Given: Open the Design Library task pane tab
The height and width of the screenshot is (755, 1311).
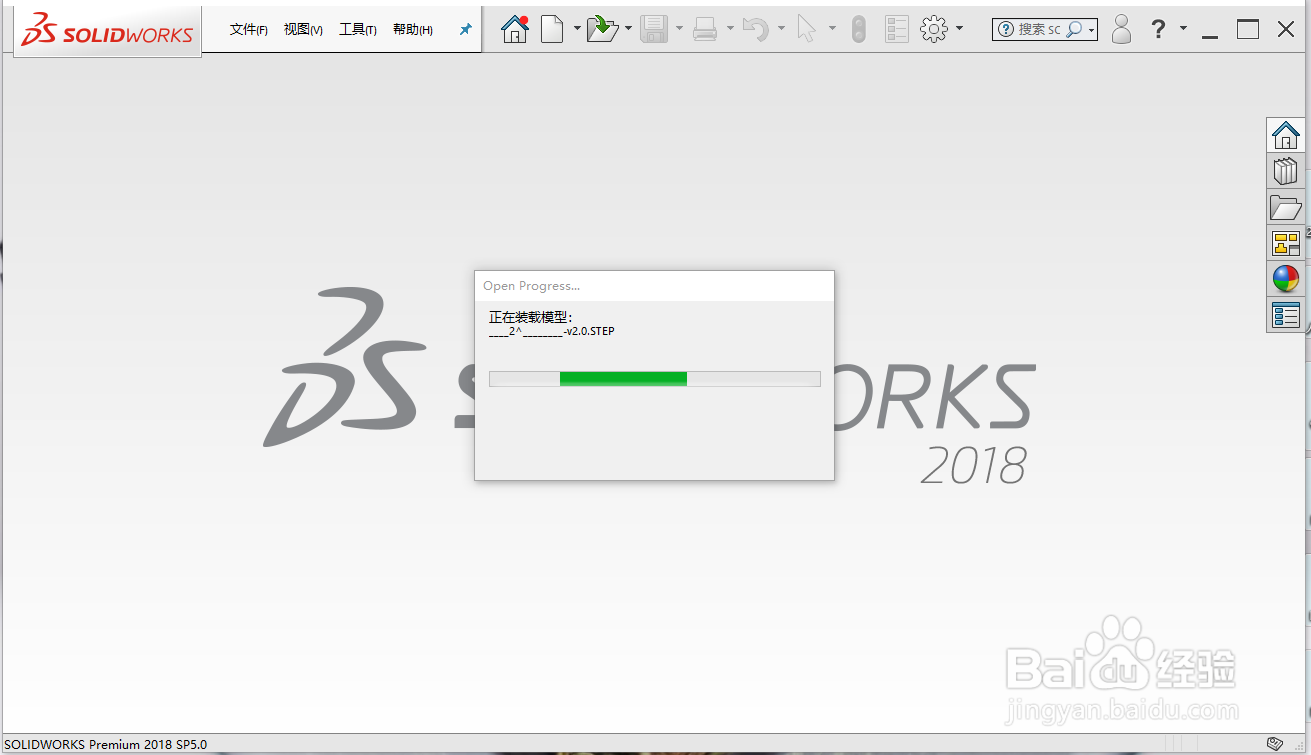Looking at the screenshot, I should coord(1286,171).
